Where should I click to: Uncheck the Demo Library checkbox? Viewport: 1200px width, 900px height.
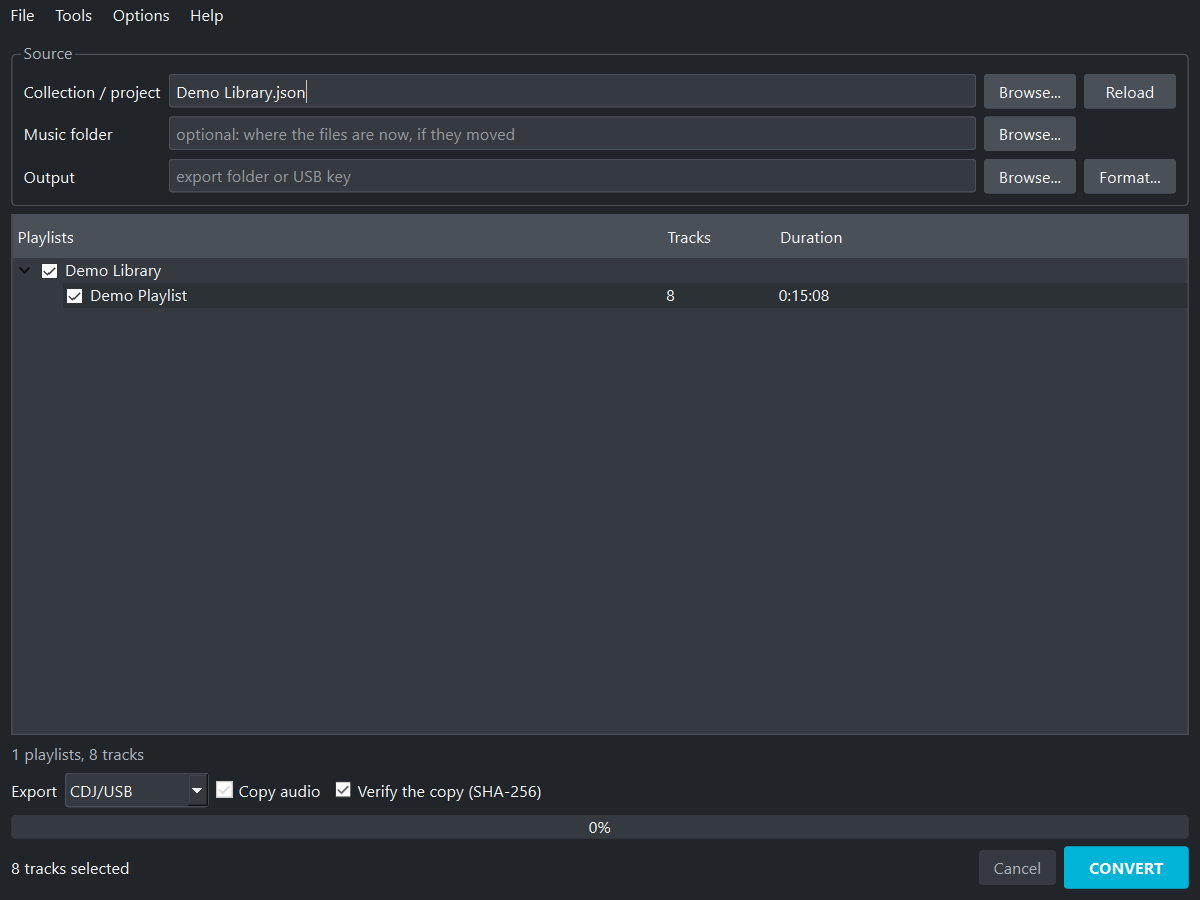click(x=49, y=271)
